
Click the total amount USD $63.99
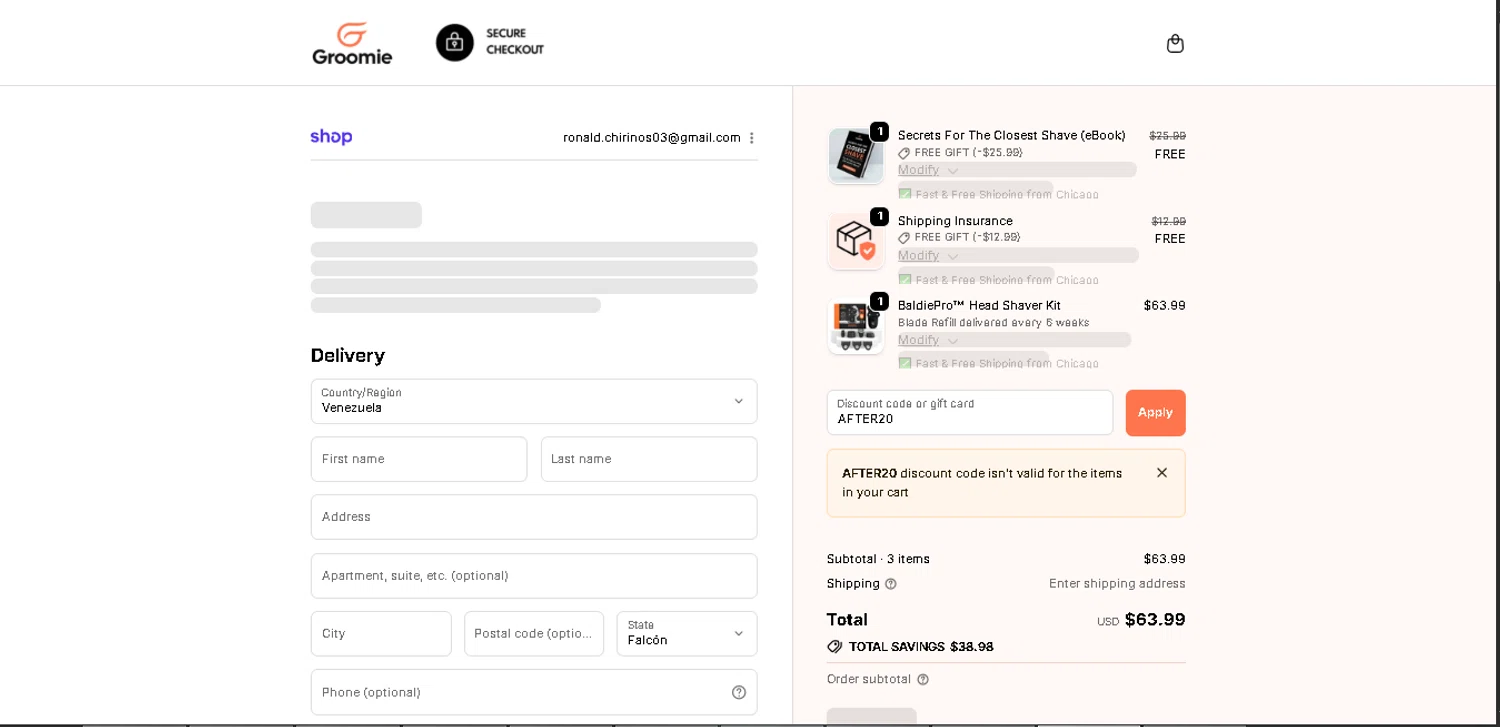pos(1141,620)
